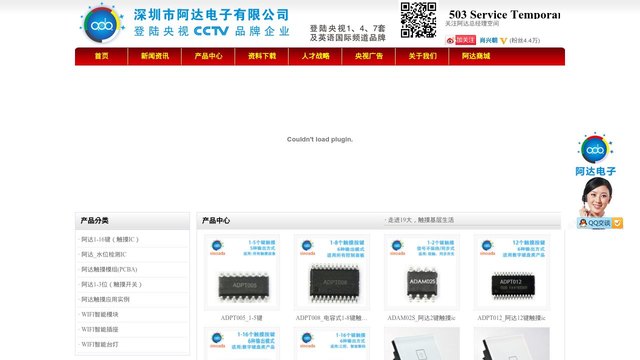Open the ADPT005 chip product thumbnail

tap(242, 272)
